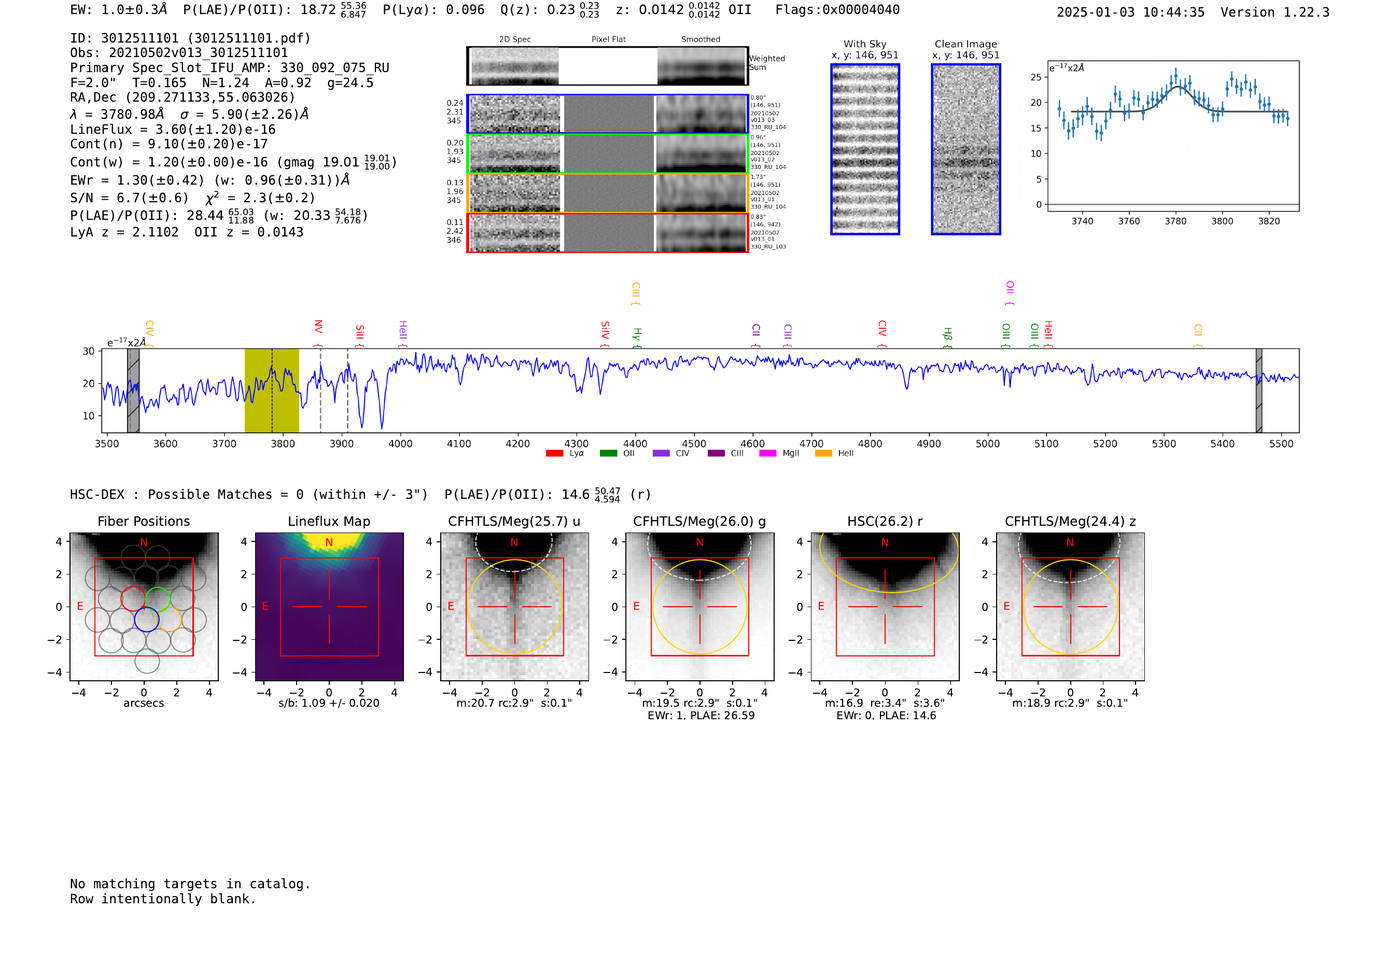
Task: Click the RA,Dec coordinates text
Action: coord(183,98)
